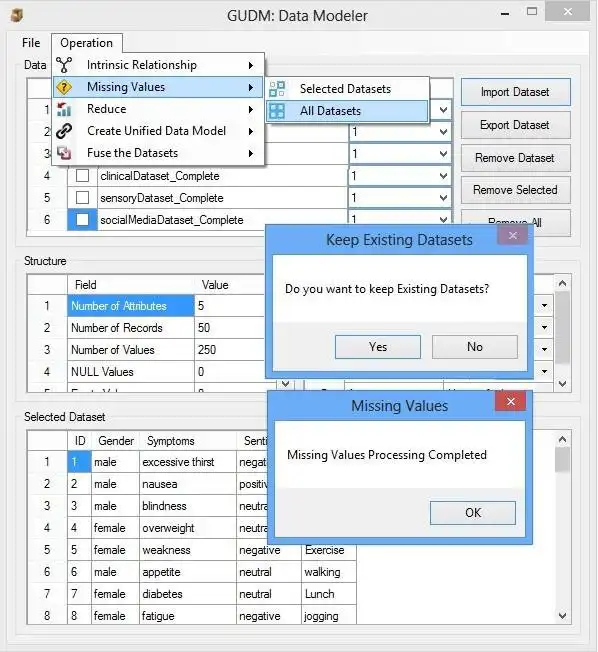Click Structure panel scrollbar up arrow
Image resolution: width=598 pixels, height=652 pixels.
coord(563,283)
